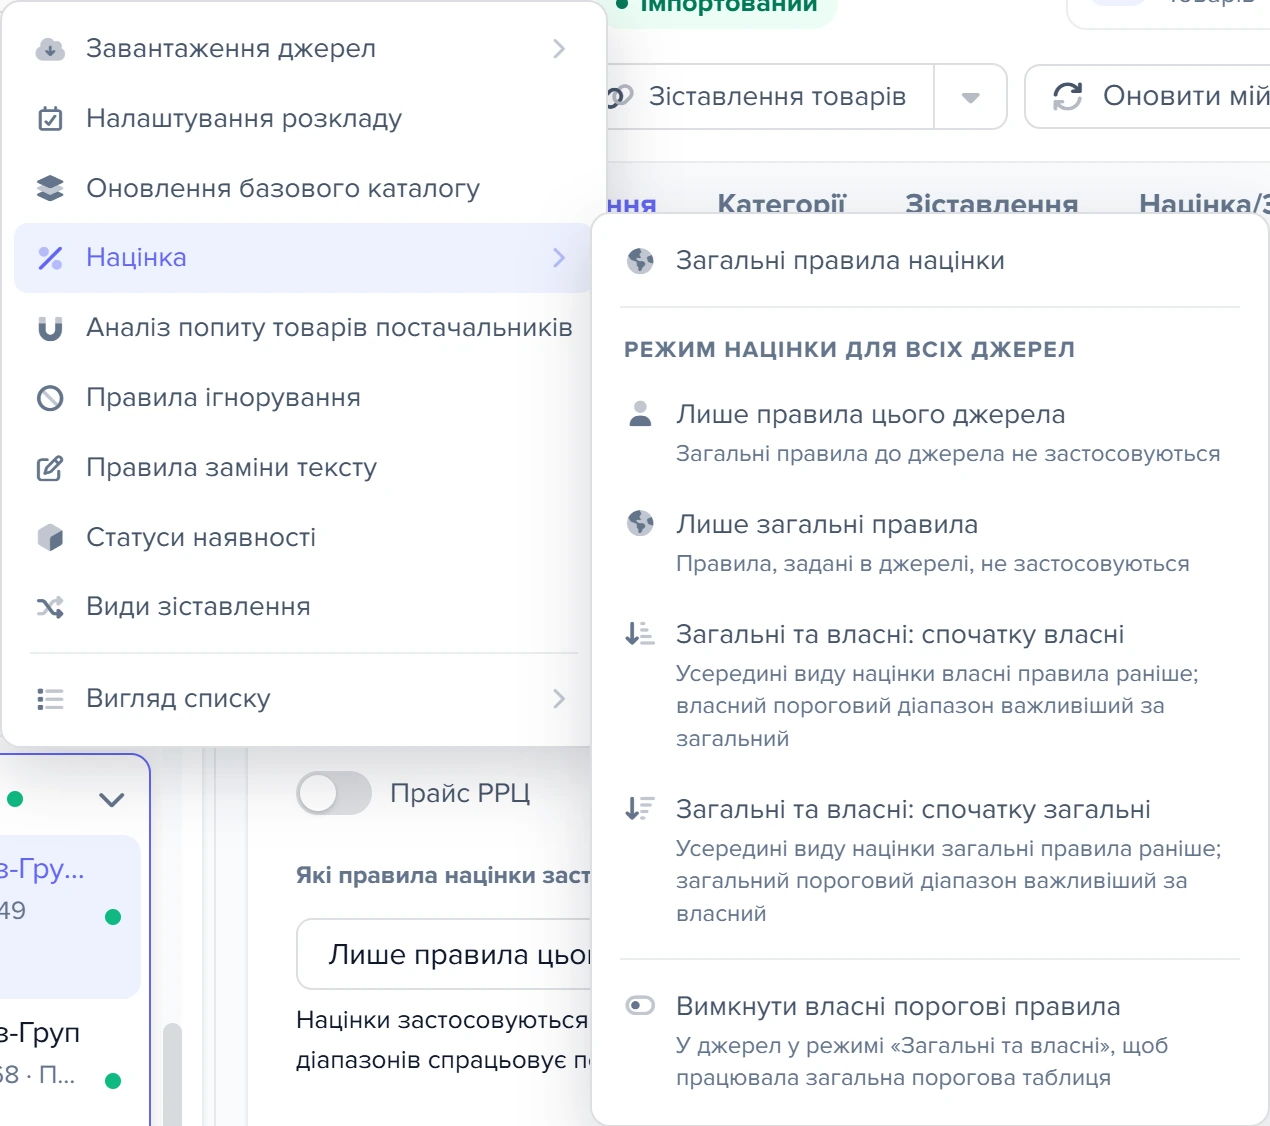Switch to the Категорії tab
This screenshot has width=1270, height=1126.
tap(781, 204)
